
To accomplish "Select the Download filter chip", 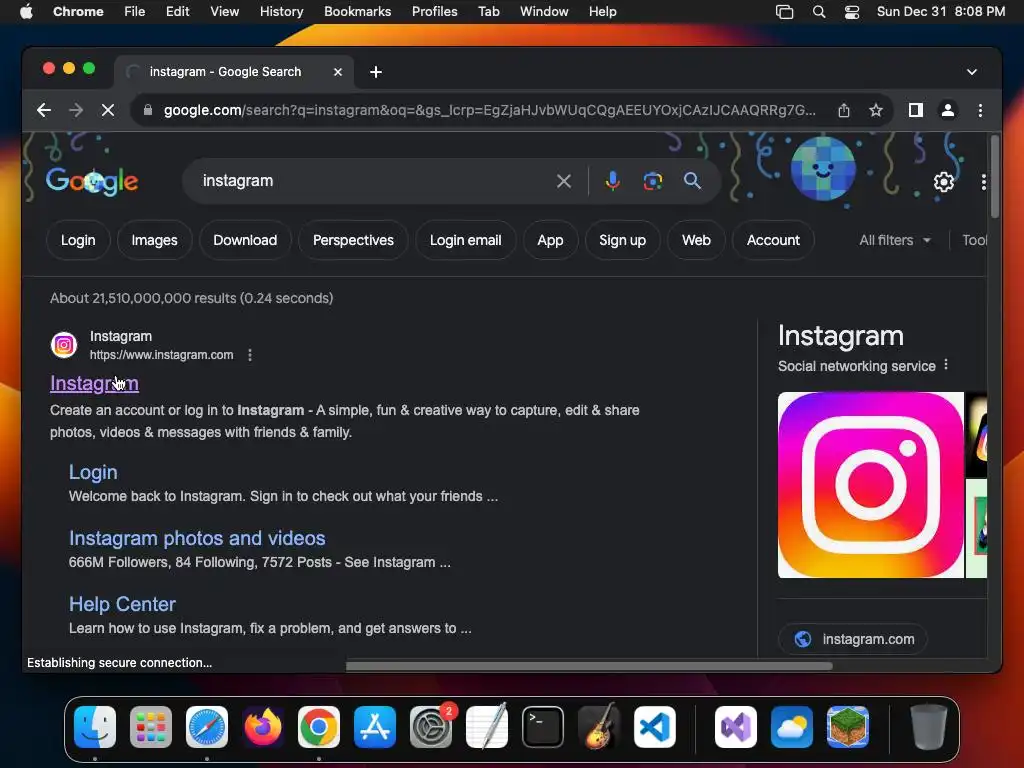I will 245,240.
